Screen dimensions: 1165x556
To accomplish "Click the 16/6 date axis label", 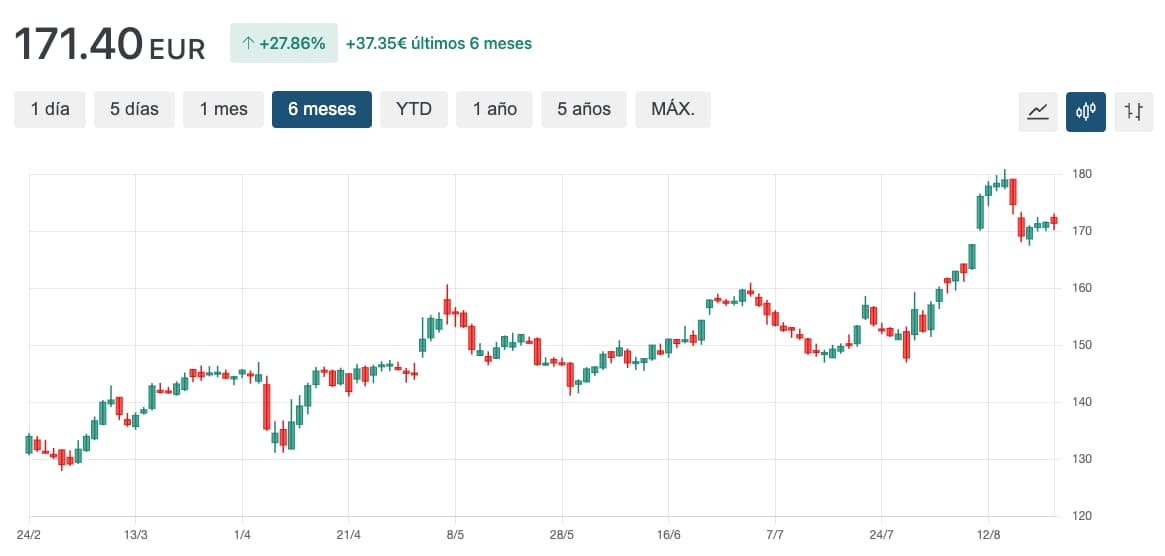I will point(668,535).
